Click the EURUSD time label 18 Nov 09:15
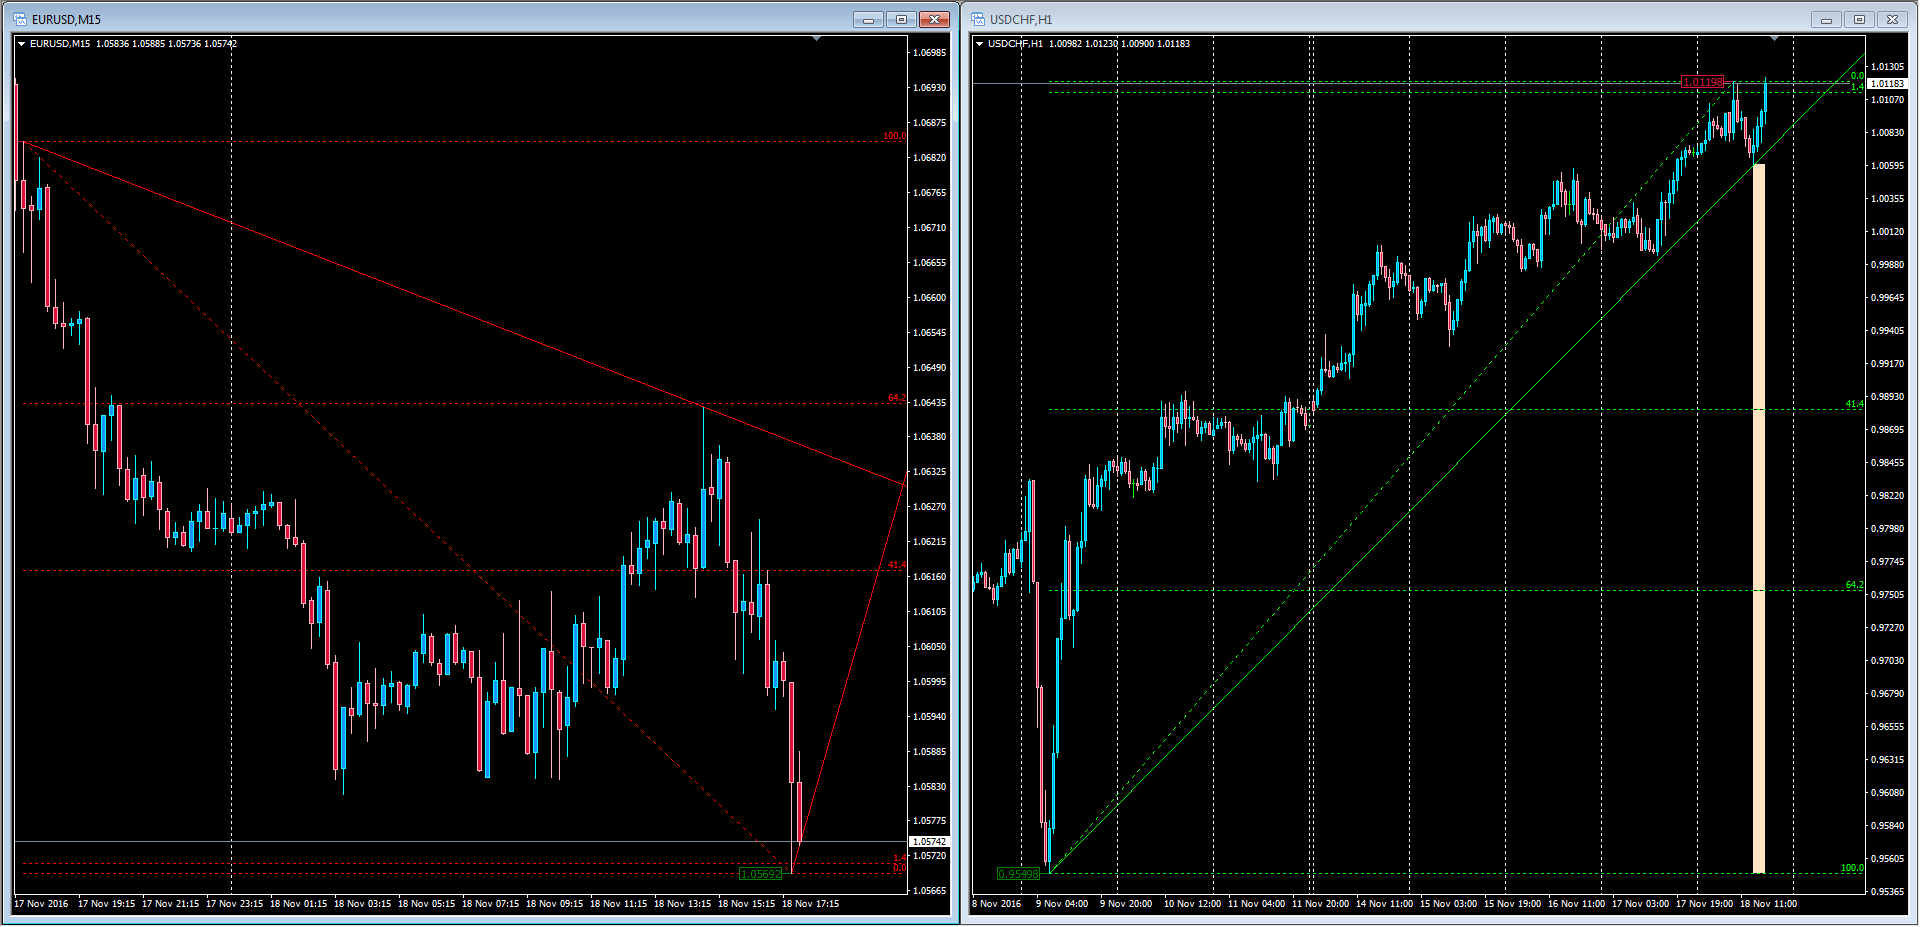 click(x=554, y=904)
